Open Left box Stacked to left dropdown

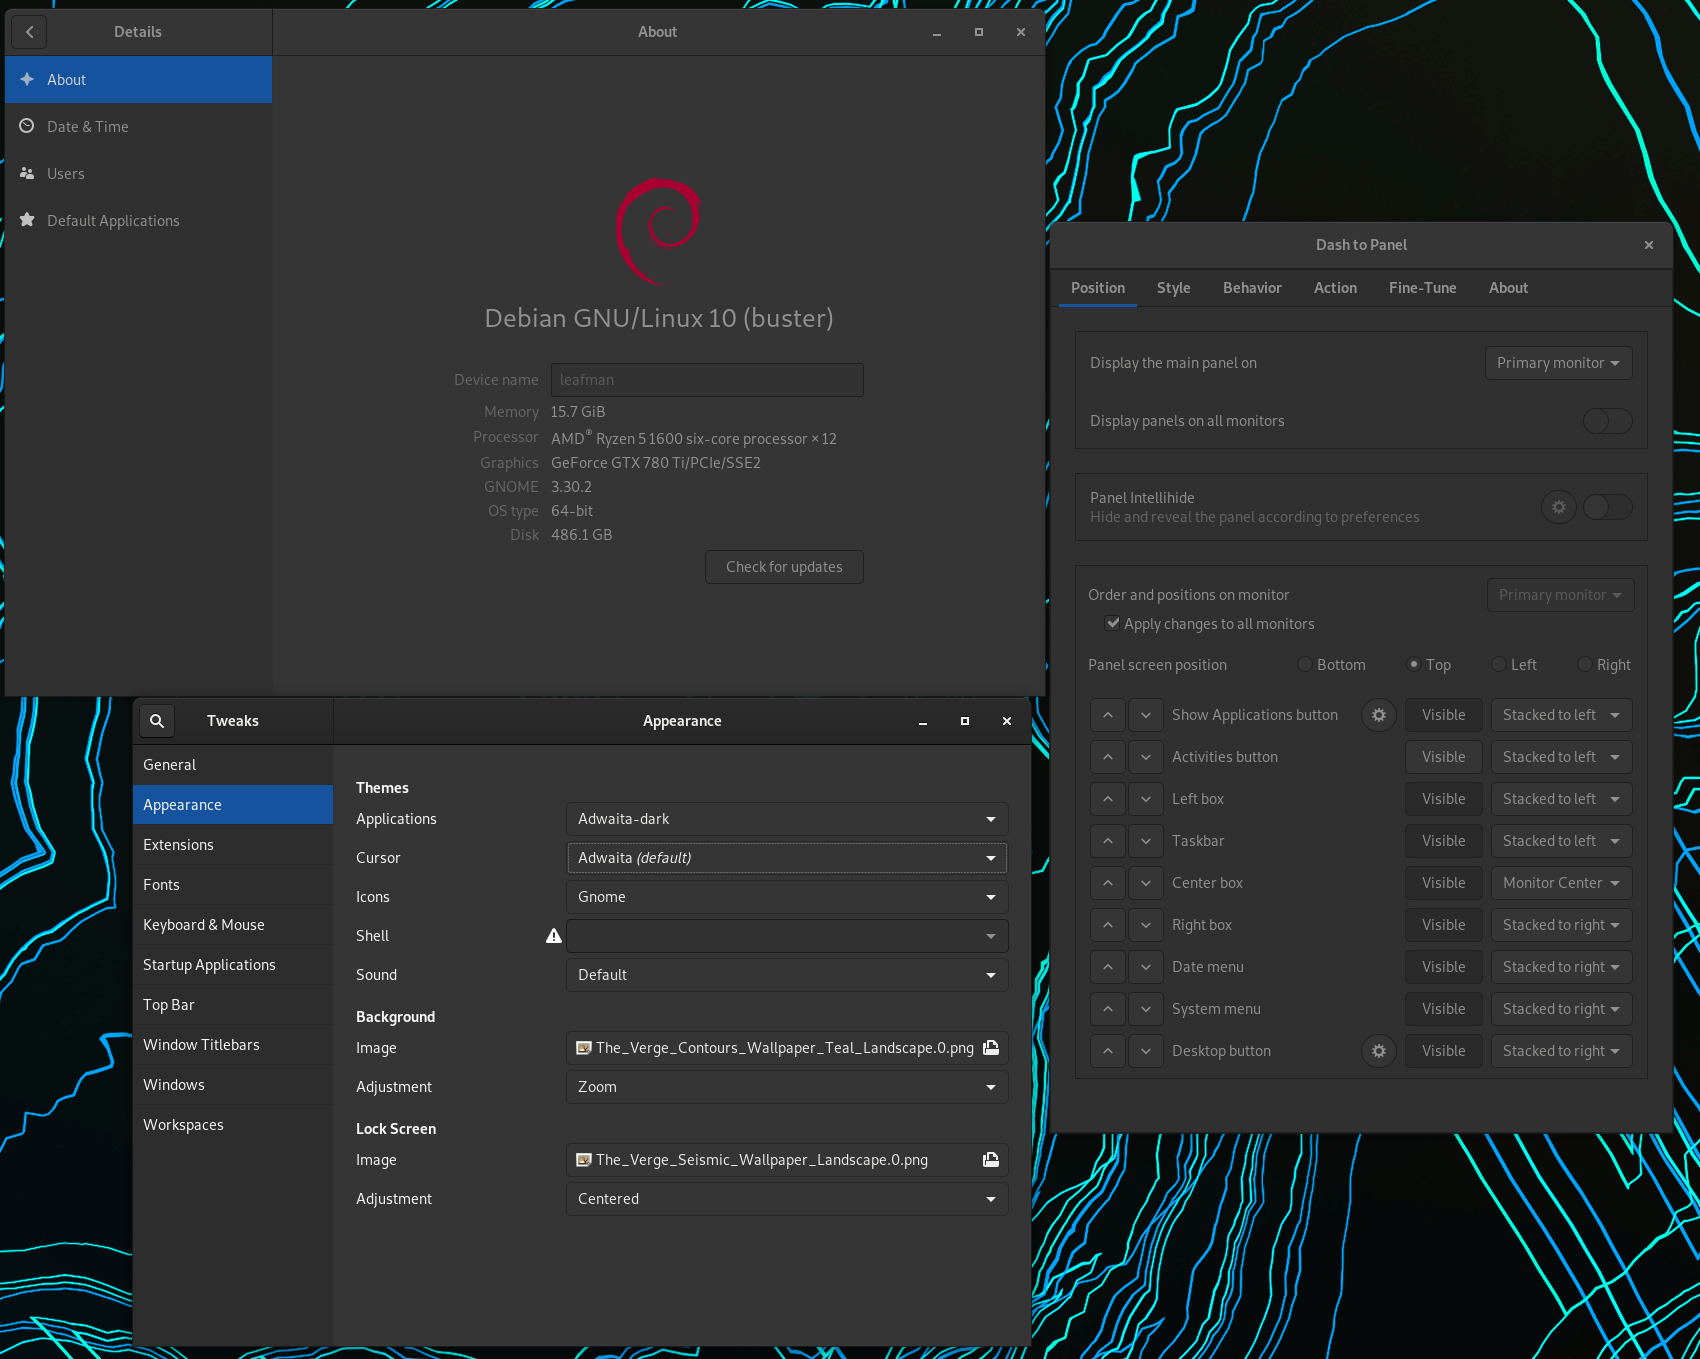click(1561, 799)
